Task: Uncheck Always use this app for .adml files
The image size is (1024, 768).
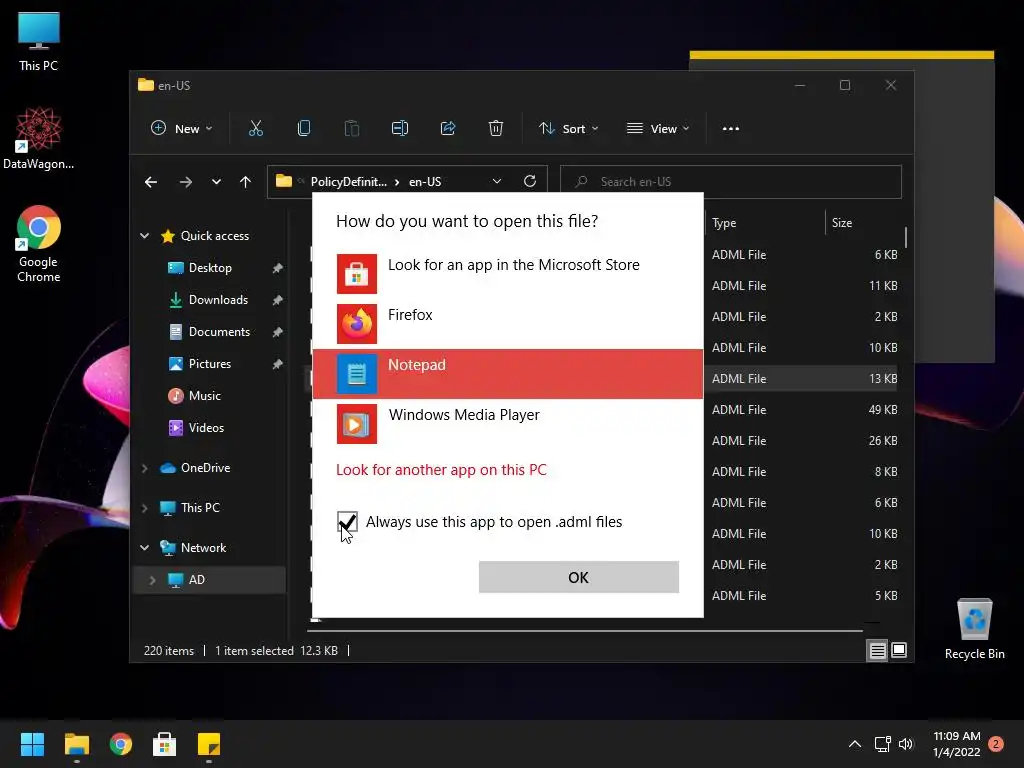Action: [347, 522]
